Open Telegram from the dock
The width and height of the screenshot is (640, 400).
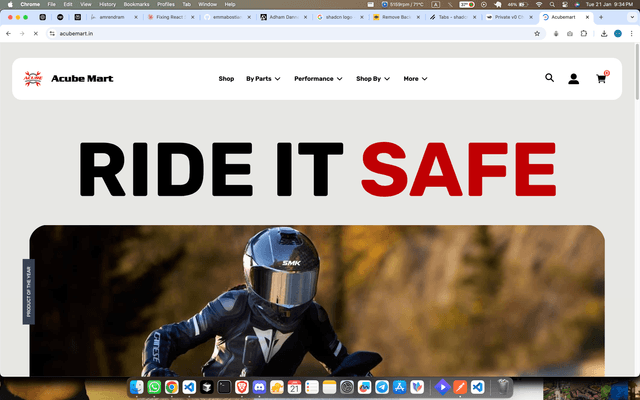[x=382, y=386]
